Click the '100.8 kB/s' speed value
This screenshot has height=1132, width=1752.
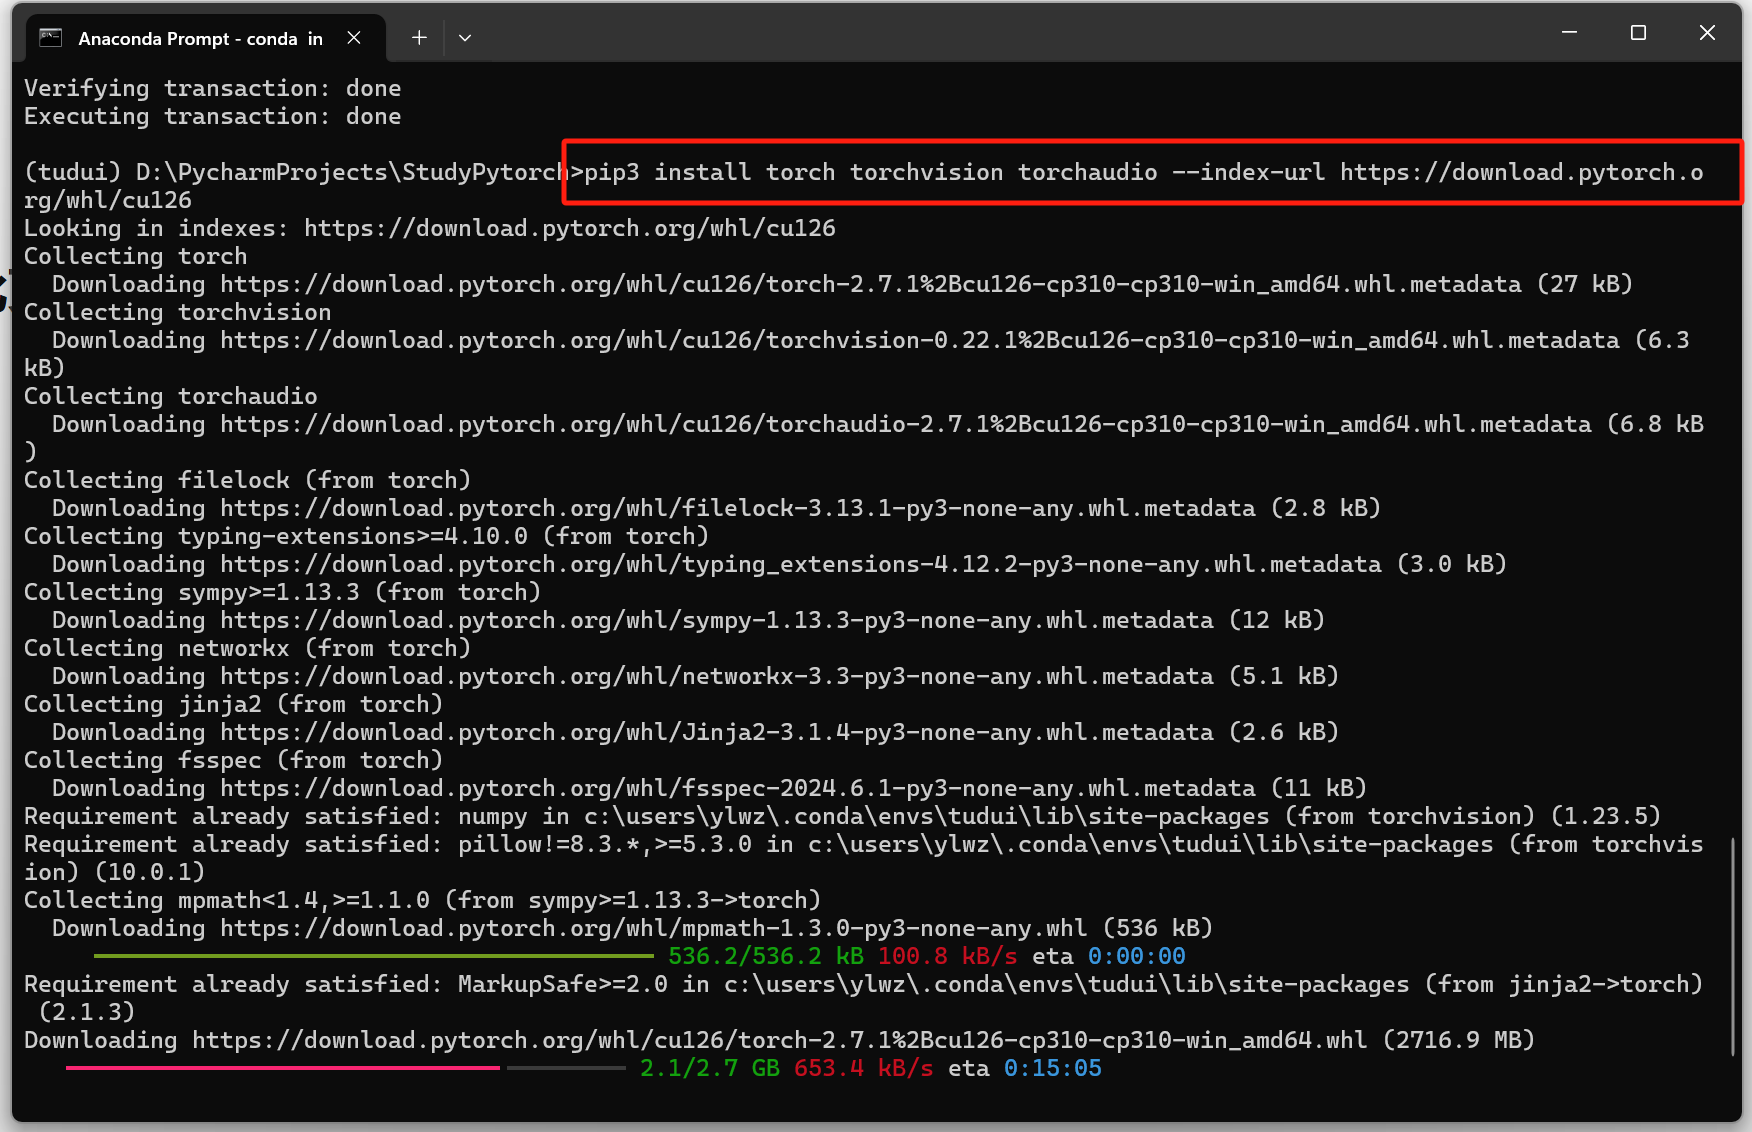(x=948, y=956)
